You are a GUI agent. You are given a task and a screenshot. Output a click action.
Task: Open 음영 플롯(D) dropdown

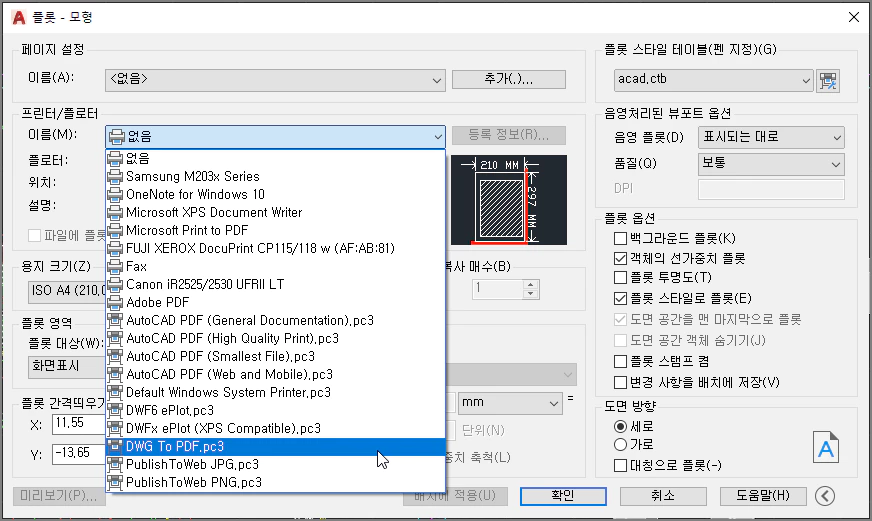pos(771,137)
